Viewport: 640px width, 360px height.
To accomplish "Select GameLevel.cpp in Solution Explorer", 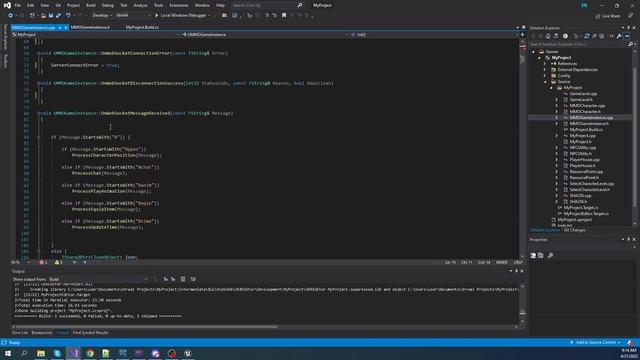I will tap(583, 94).
